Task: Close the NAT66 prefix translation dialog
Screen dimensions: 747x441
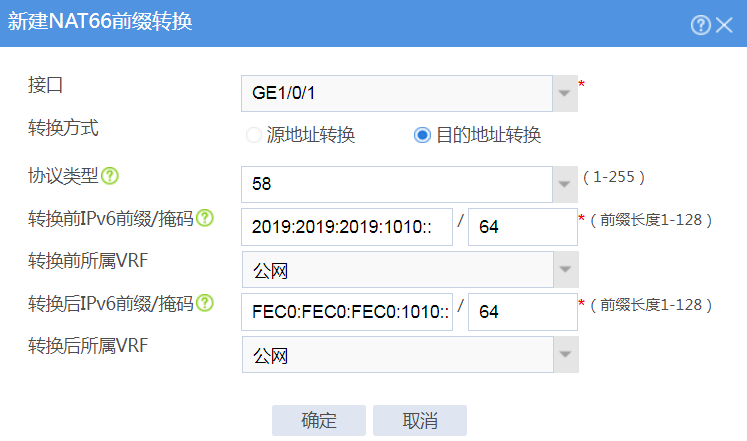Action: [724, 25]
